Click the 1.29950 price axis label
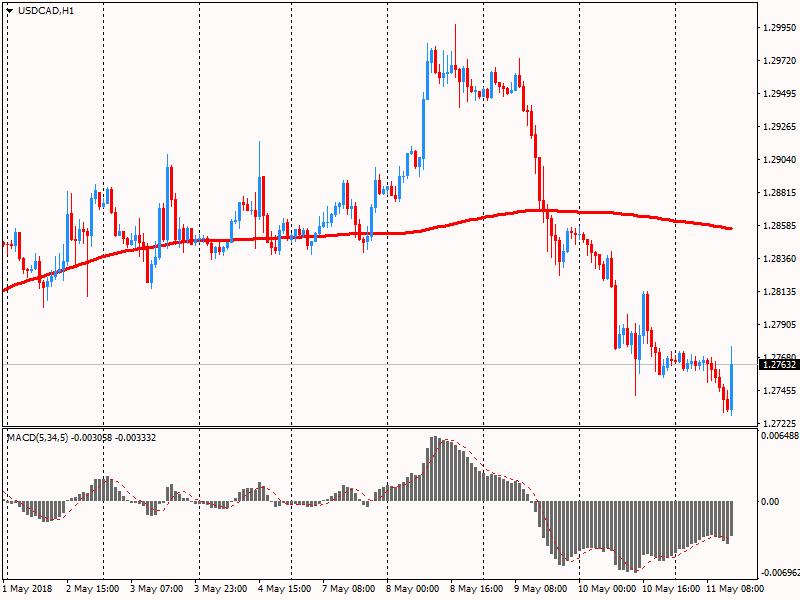The image size is (800, 600). 779,28
